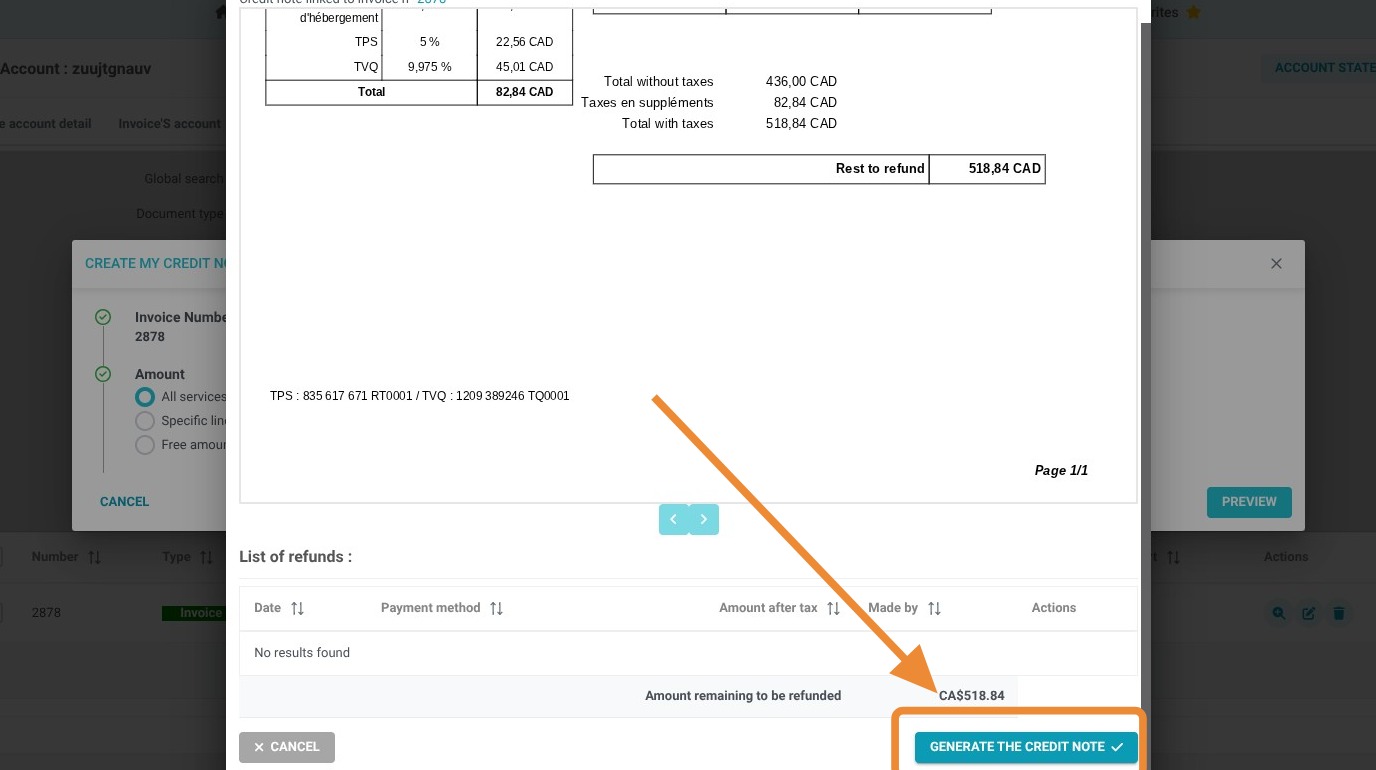Screen dimensions: 1376x770
Task: Select All services amount radio option
Action: coord(145,397)
